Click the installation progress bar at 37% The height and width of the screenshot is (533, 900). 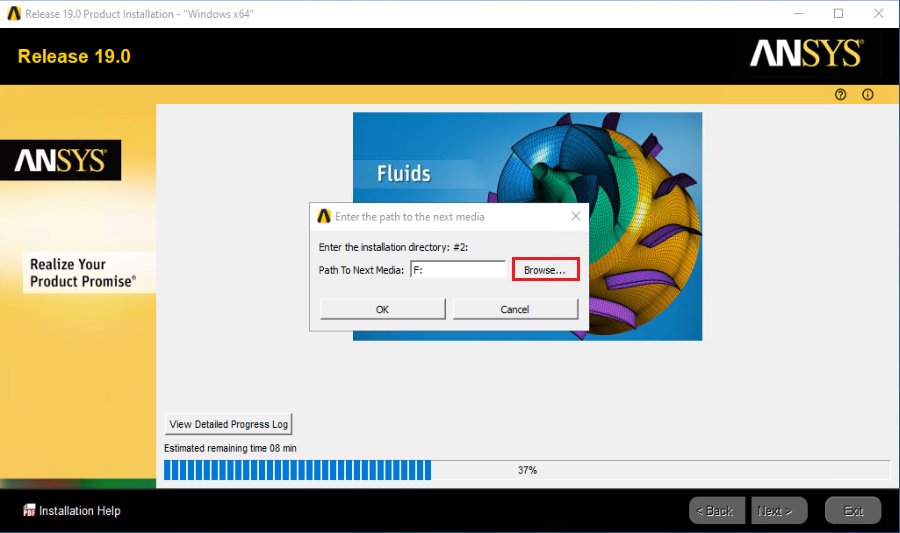point(526,470)
